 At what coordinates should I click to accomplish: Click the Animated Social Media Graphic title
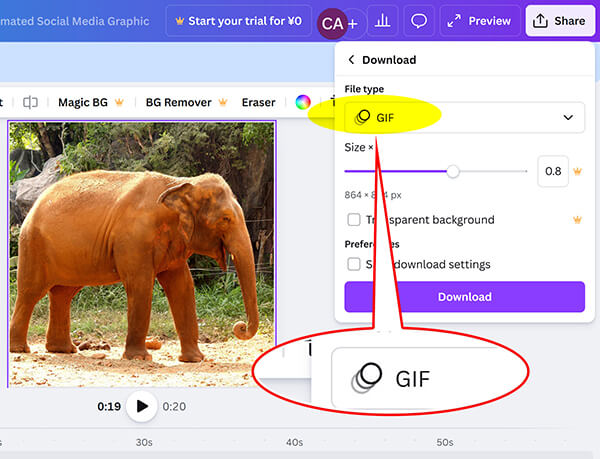coord(75,21)
